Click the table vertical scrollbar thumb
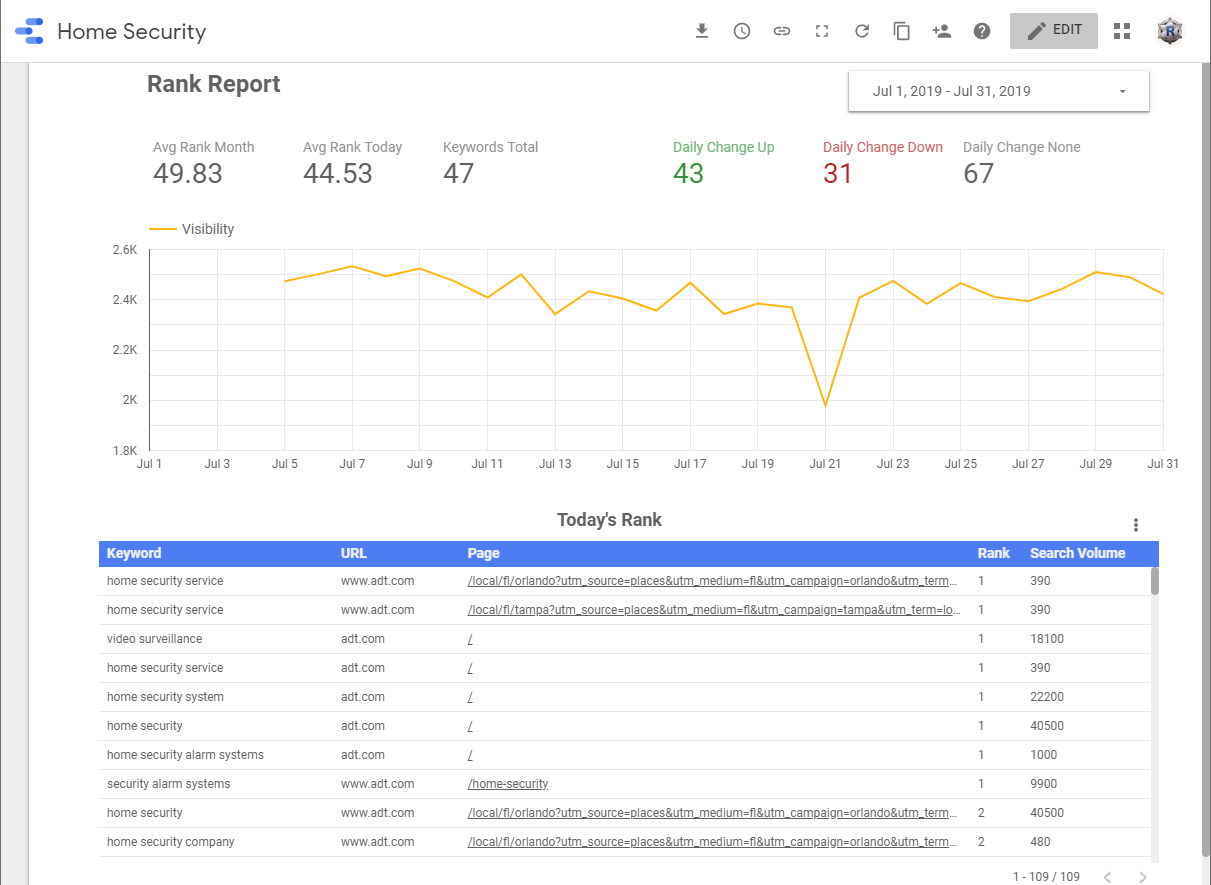 (1155, 581)
